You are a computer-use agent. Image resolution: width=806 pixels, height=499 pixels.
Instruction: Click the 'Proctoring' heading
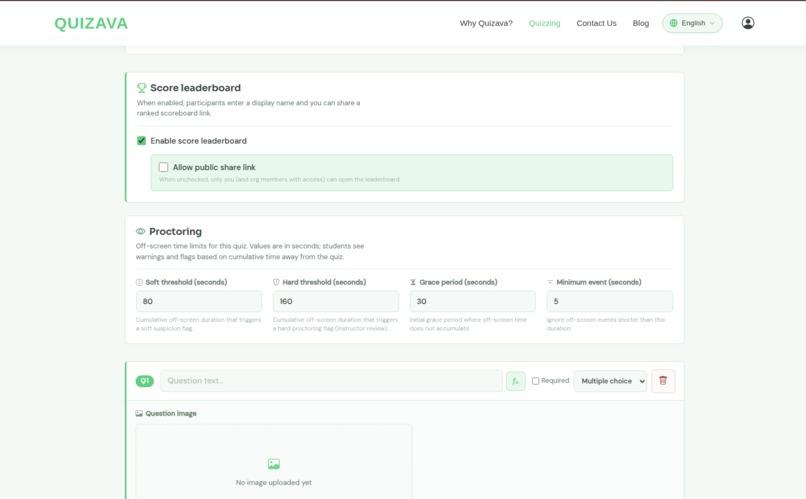point(175,231)
